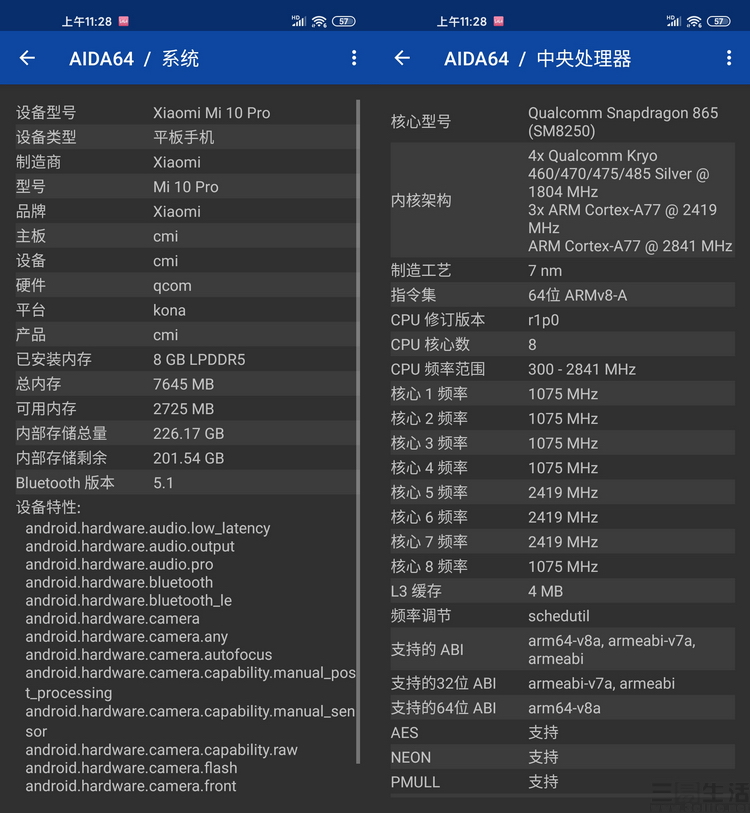Open the overflow menu on 中央处理器 screen
This screenshot has width=750, height=813.
coord(729,58)
